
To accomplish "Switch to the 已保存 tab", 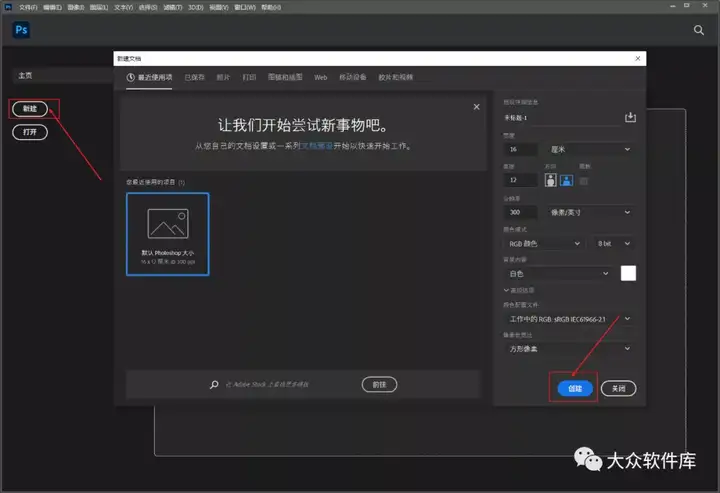I will pyautogui.click(x=194, y=77).
